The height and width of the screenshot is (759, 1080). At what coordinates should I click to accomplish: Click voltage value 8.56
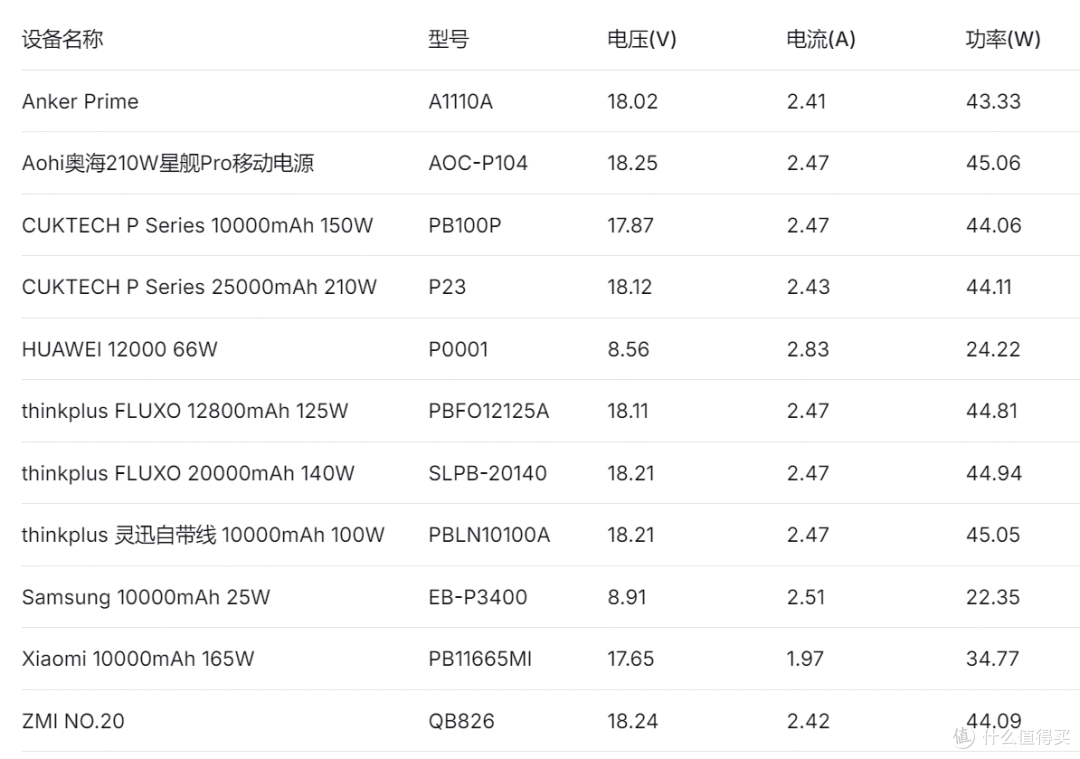(x=628, y=350)
